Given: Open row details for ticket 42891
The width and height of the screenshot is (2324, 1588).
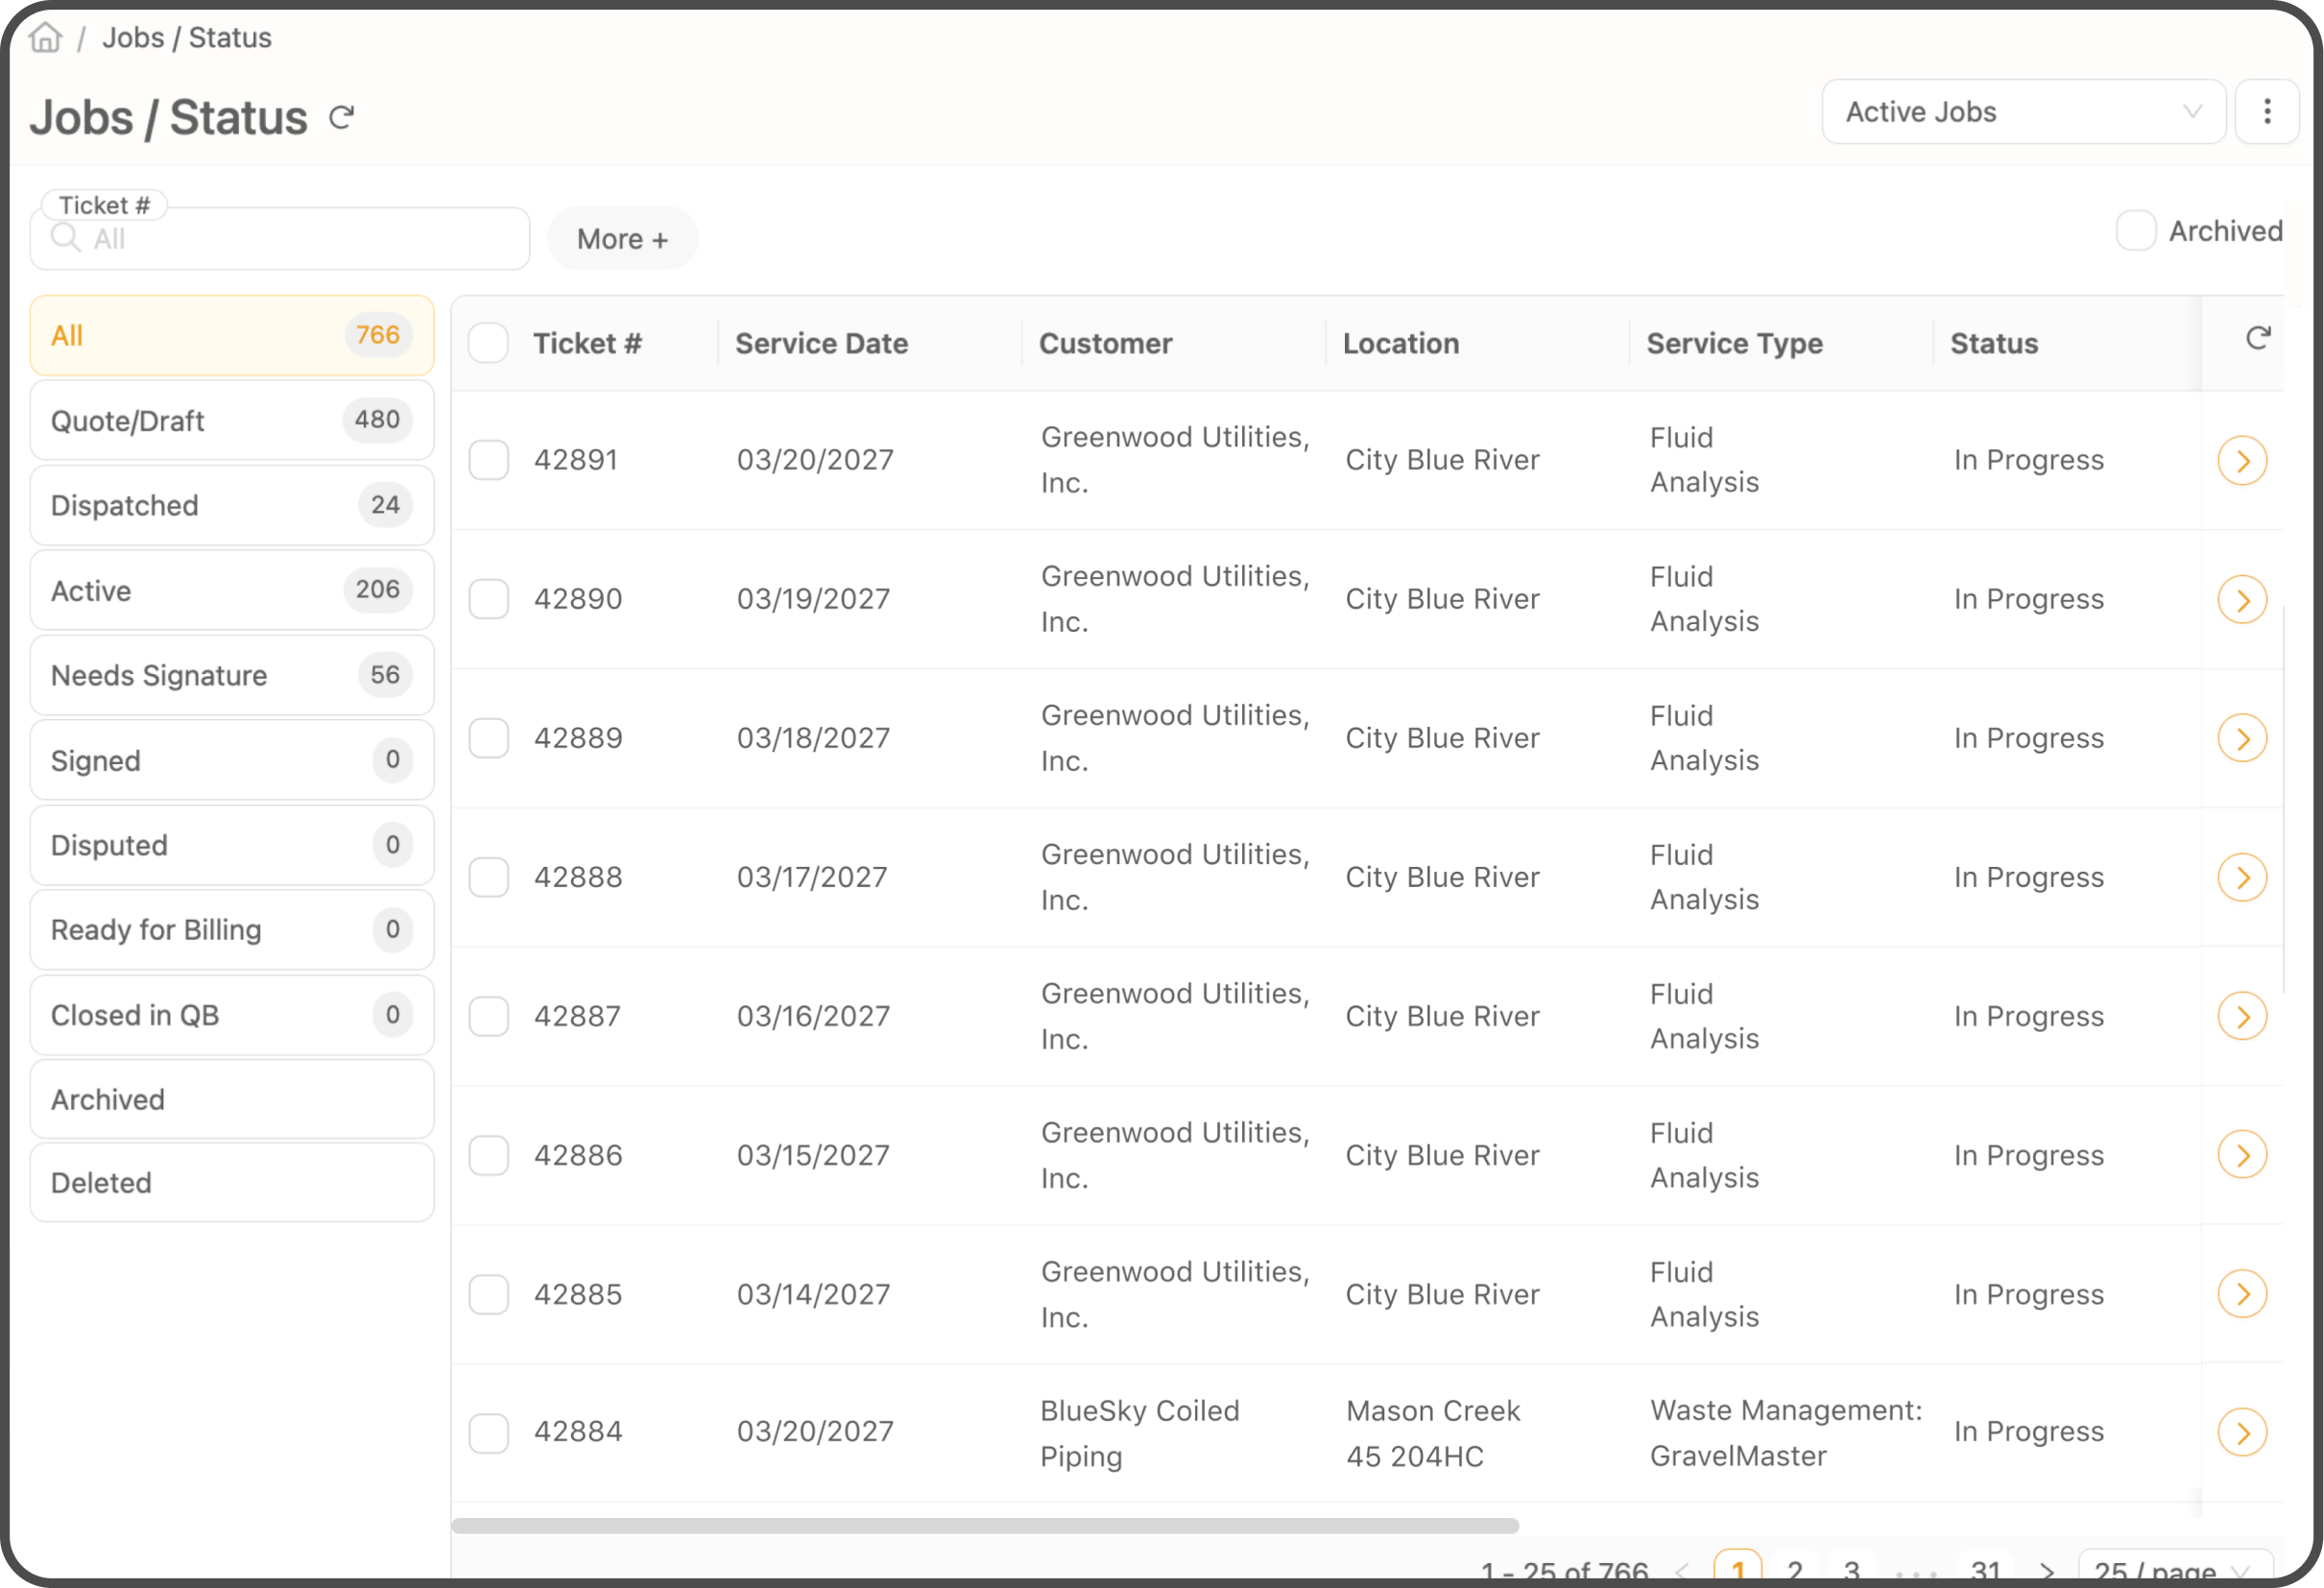Looking at the screenshot, I should (x=2243, y=459).
